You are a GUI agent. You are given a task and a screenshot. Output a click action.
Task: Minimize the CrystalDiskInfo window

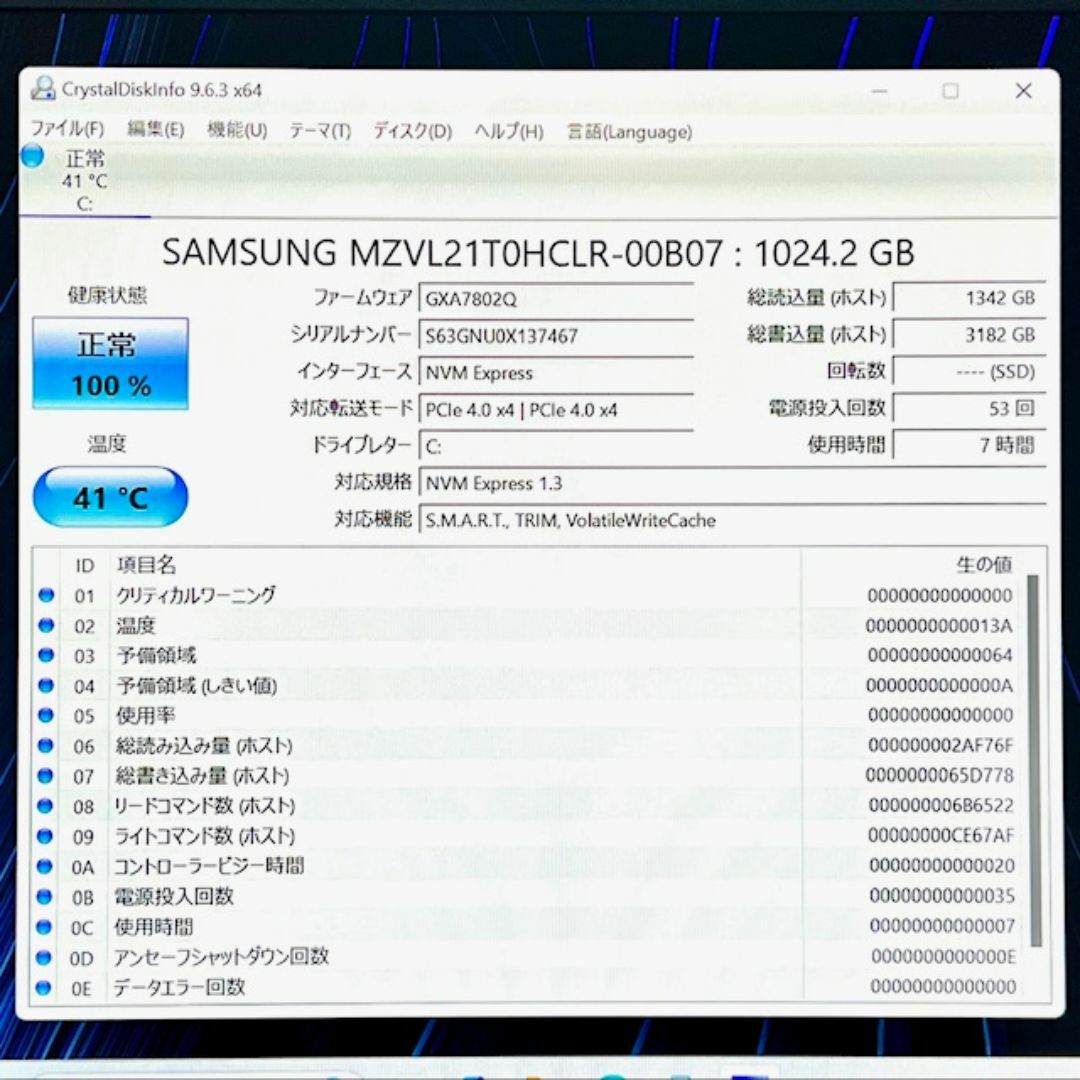(x=880, y=90)
